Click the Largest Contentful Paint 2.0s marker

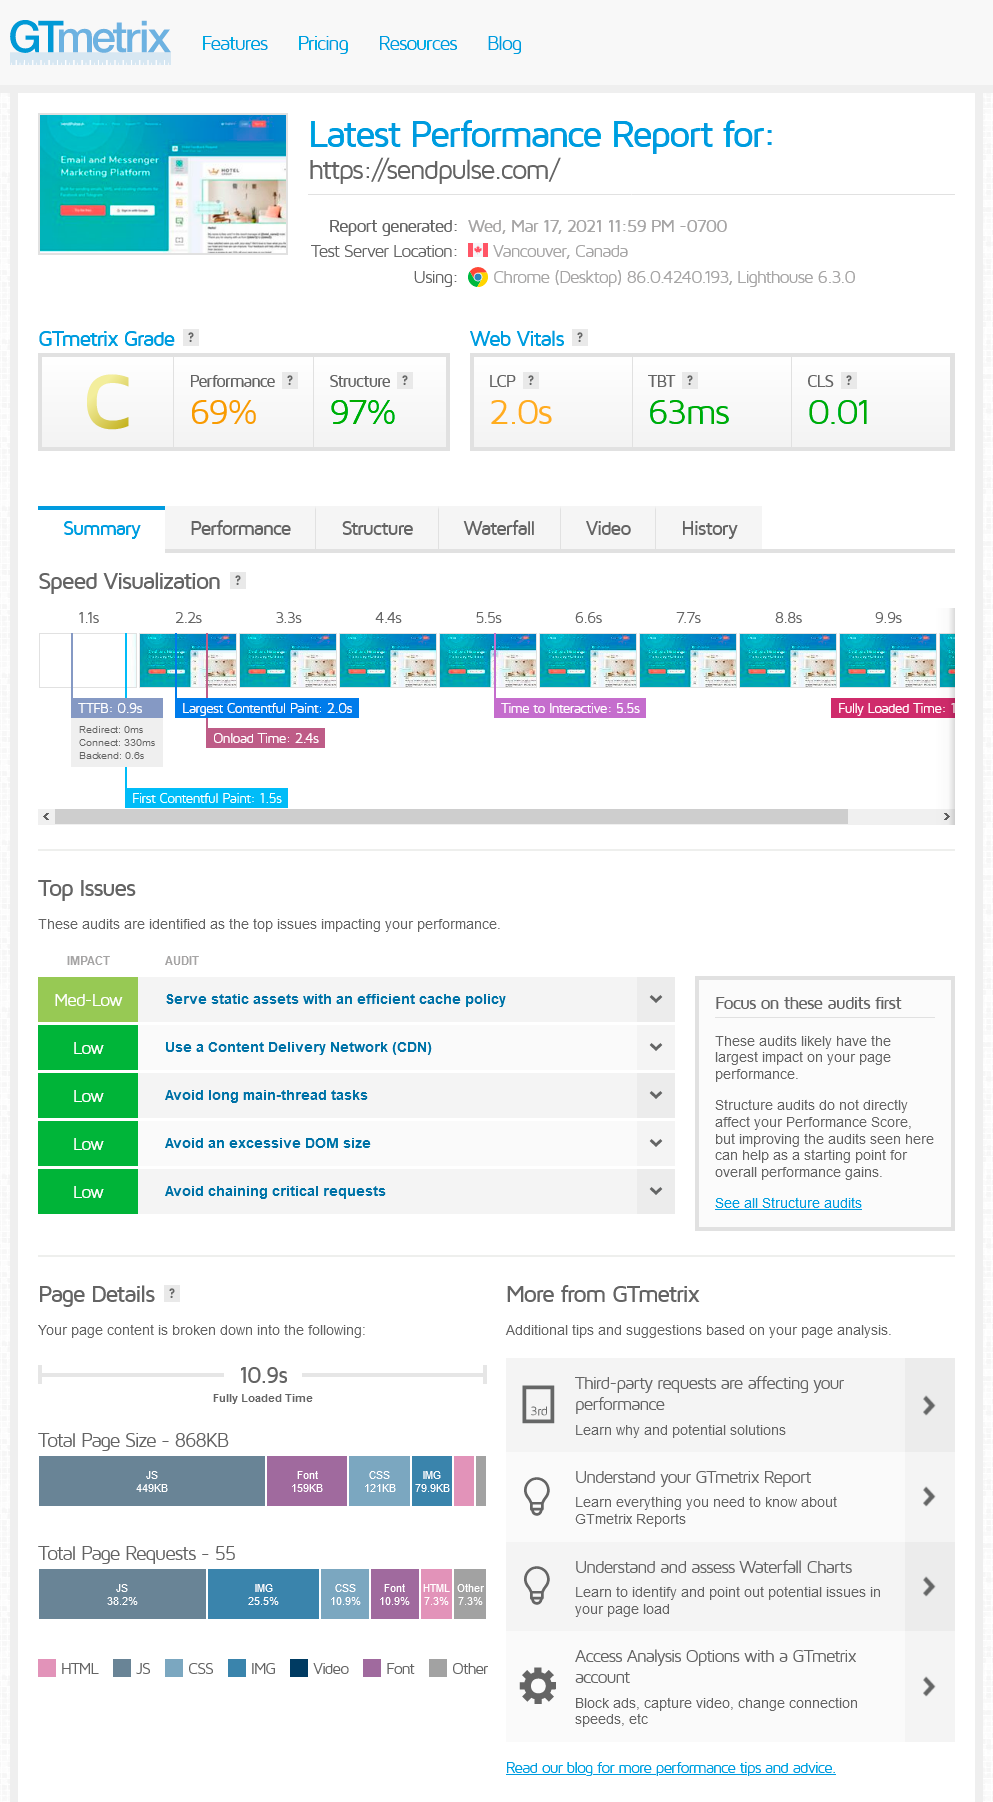click(267, 708)
